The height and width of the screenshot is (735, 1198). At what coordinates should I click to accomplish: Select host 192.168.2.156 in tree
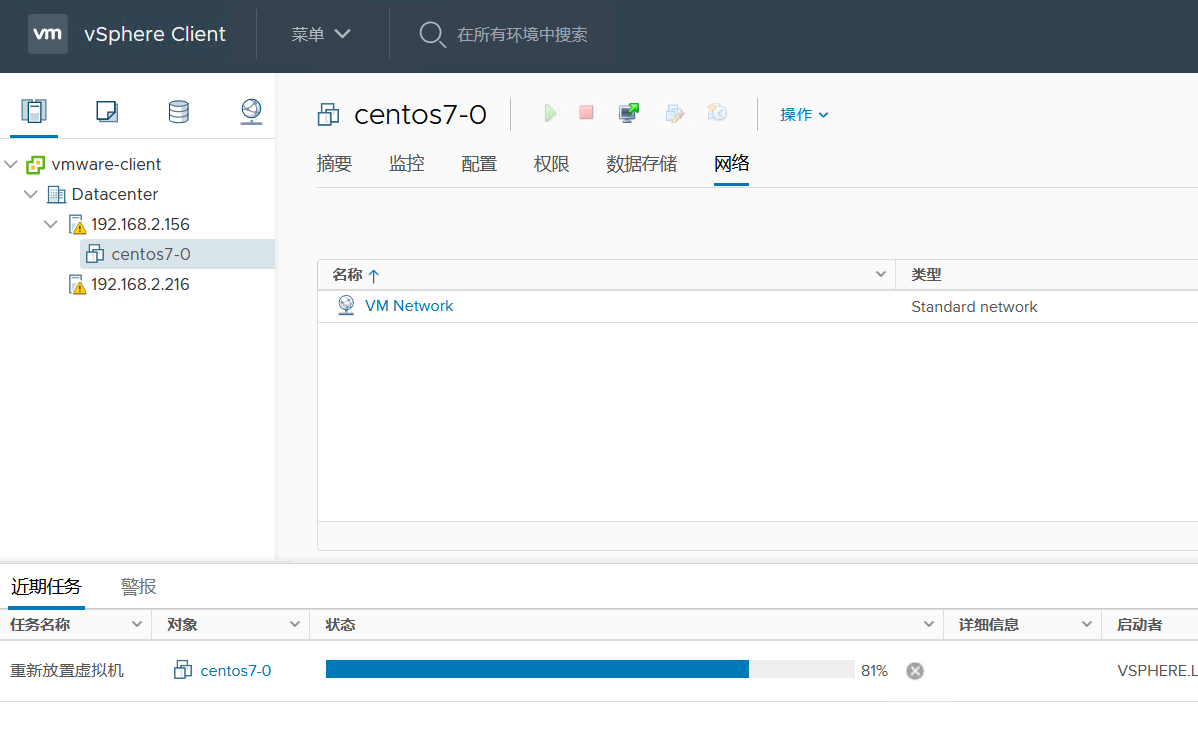point(140,225)
